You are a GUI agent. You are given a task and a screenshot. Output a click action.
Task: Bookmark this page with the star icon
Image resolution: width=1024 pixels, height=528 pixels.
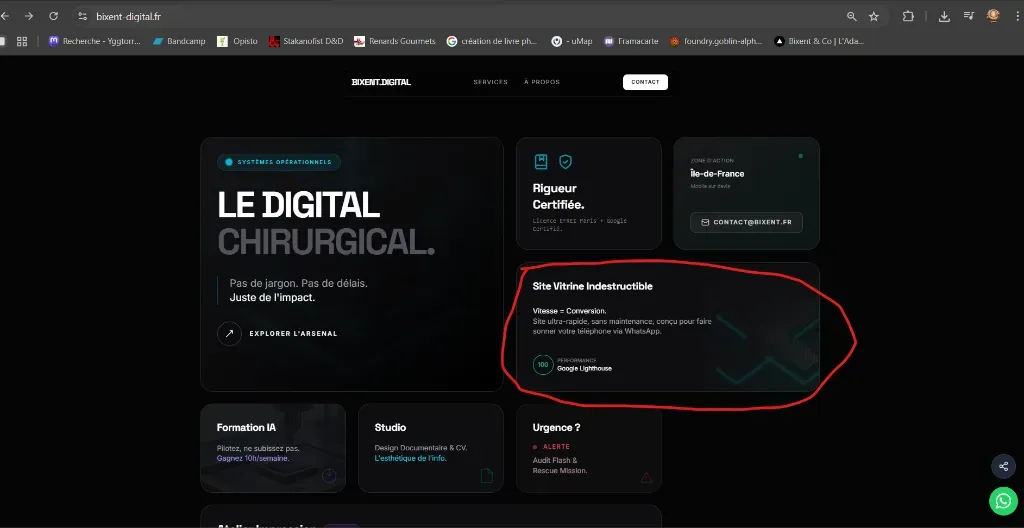874,16
